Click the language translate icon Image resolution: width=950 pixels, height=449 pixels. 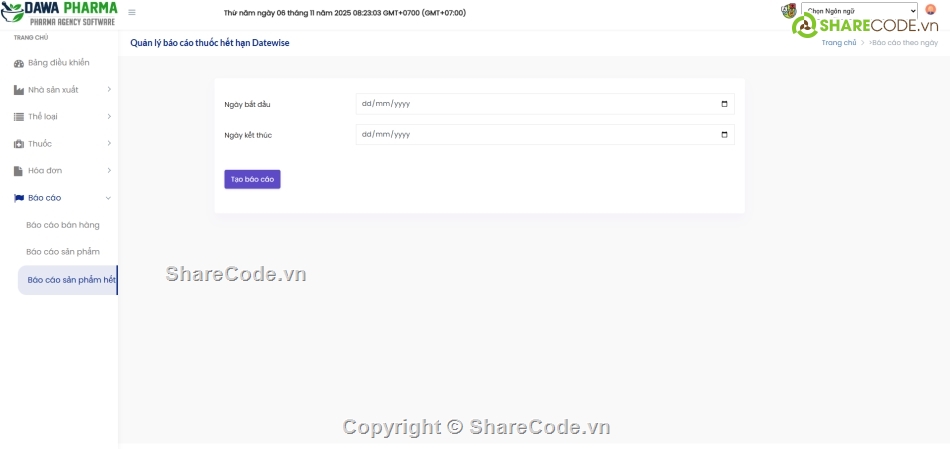[x=788, y=11]
